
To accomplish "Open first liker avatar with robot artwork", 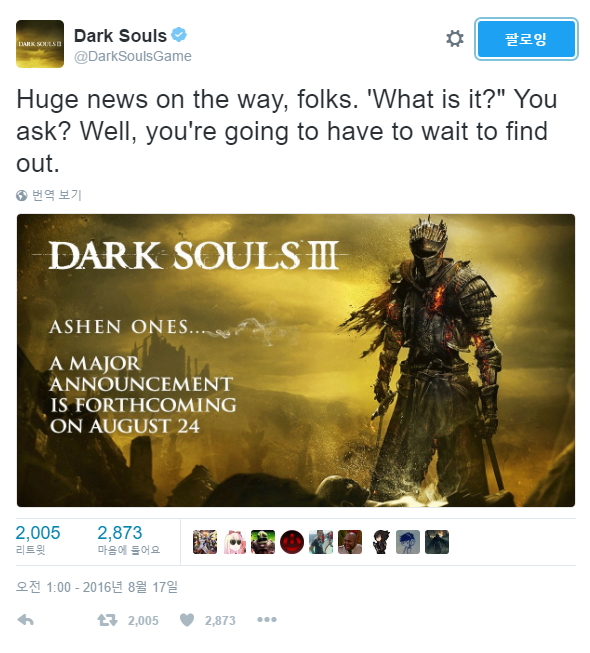I will [205, 542].
